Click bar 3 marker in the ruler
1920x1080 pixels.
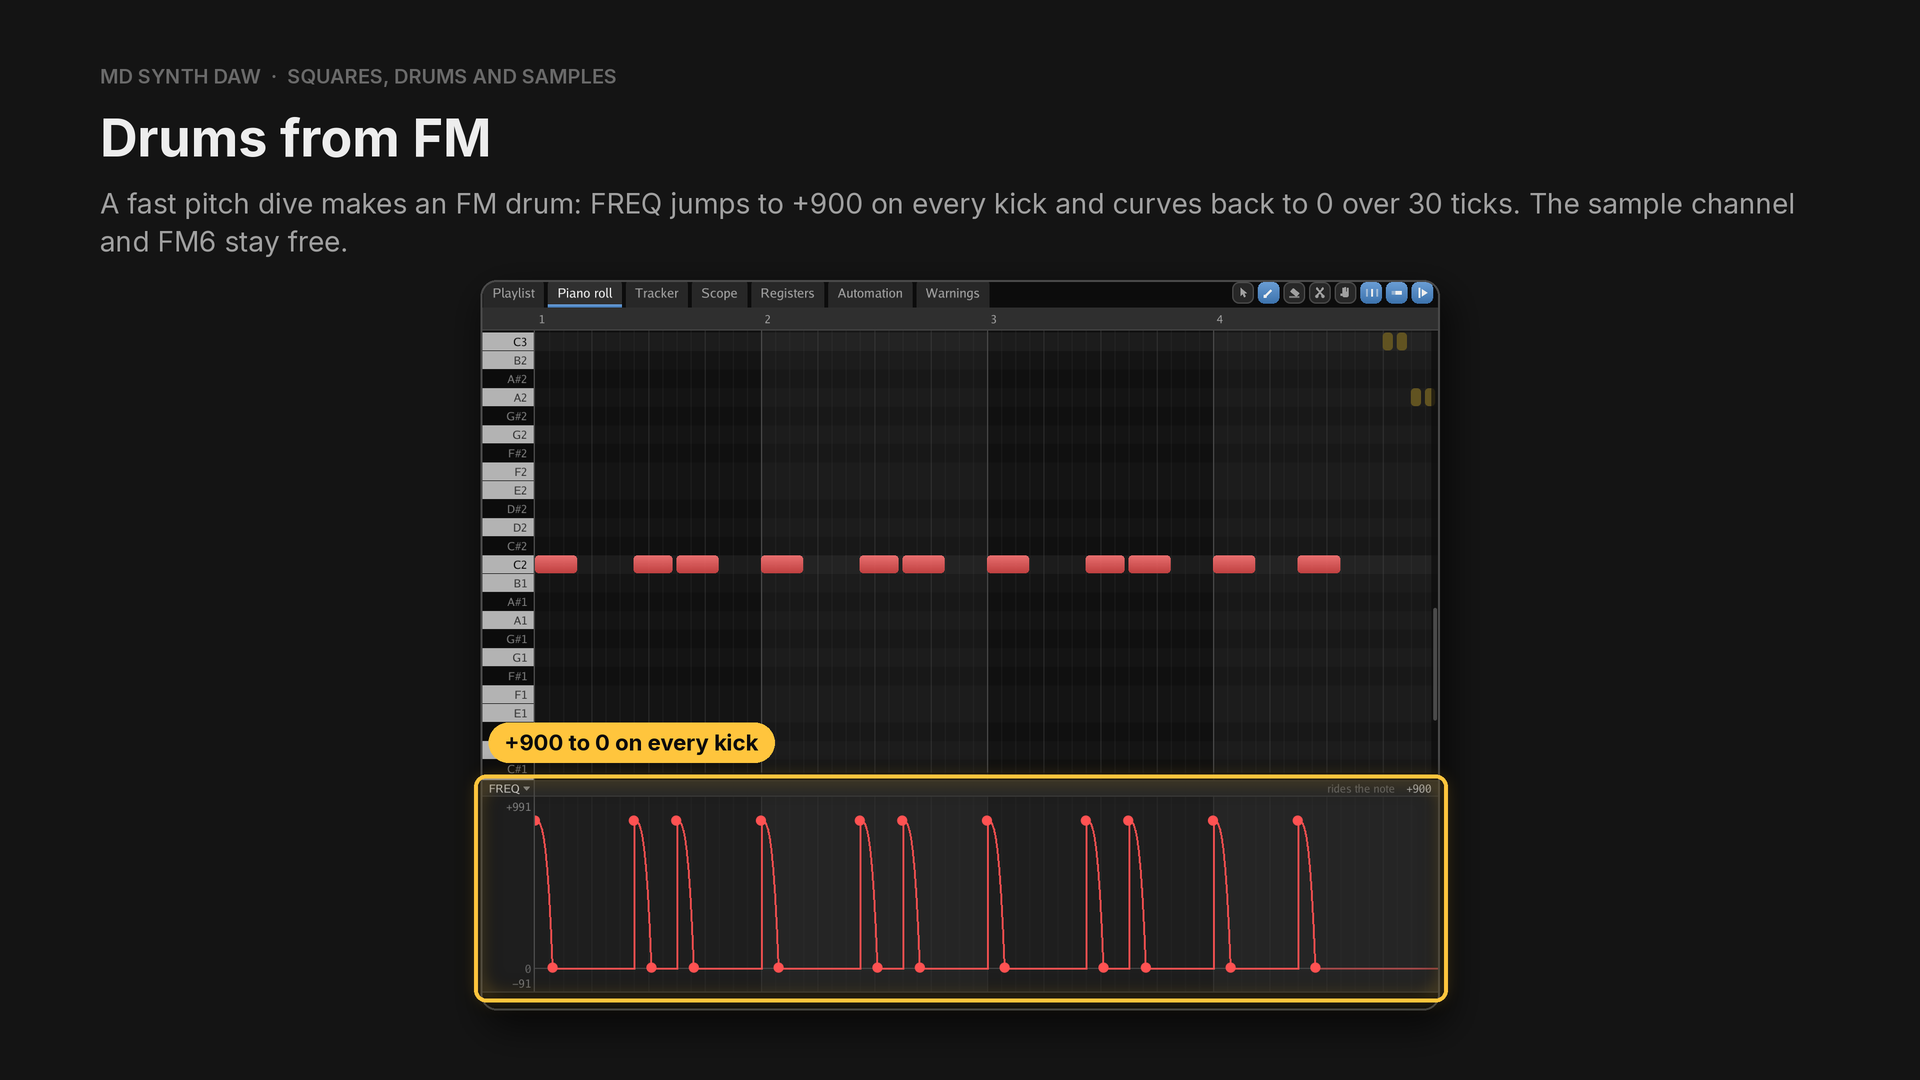[993, 319]
